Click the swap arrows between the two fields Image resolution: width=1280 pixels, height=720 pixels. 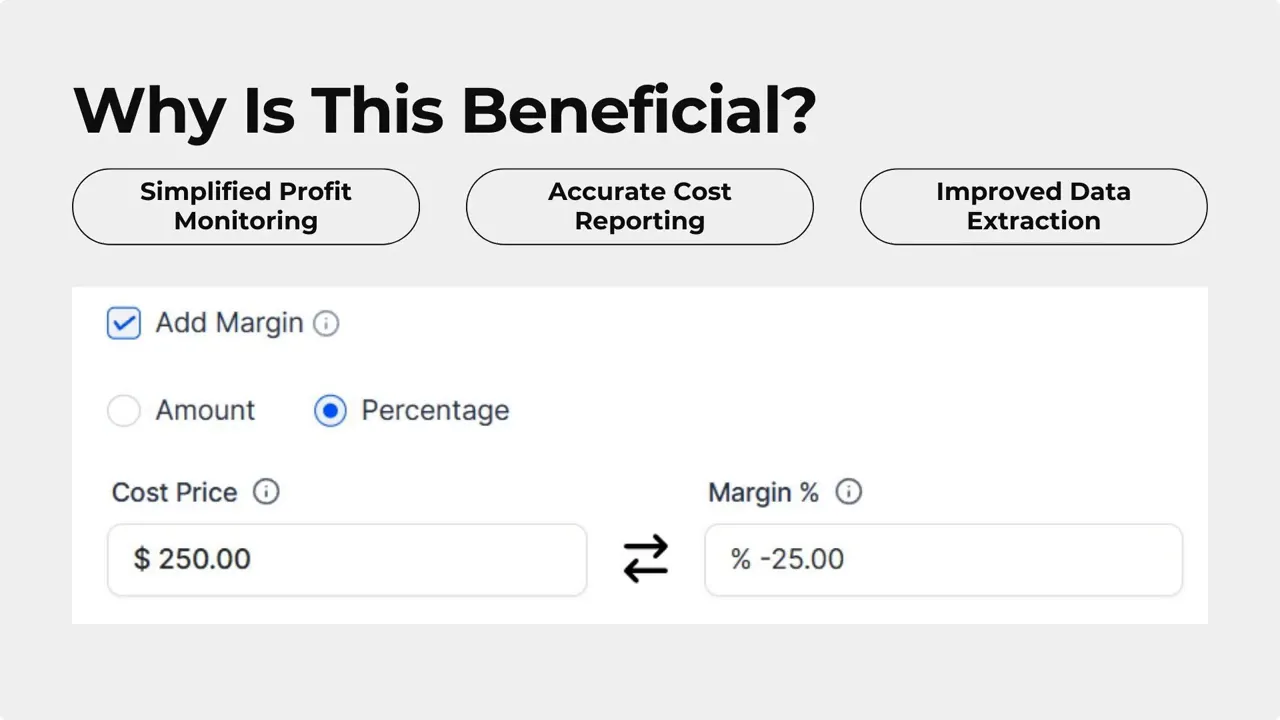pyautogui.click(x=645, y=559)
